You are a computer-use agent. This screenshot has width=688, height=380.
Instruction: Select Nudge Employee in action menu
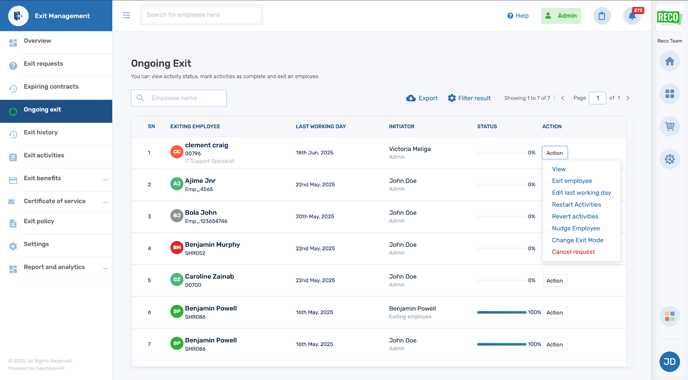pos(576,228)
